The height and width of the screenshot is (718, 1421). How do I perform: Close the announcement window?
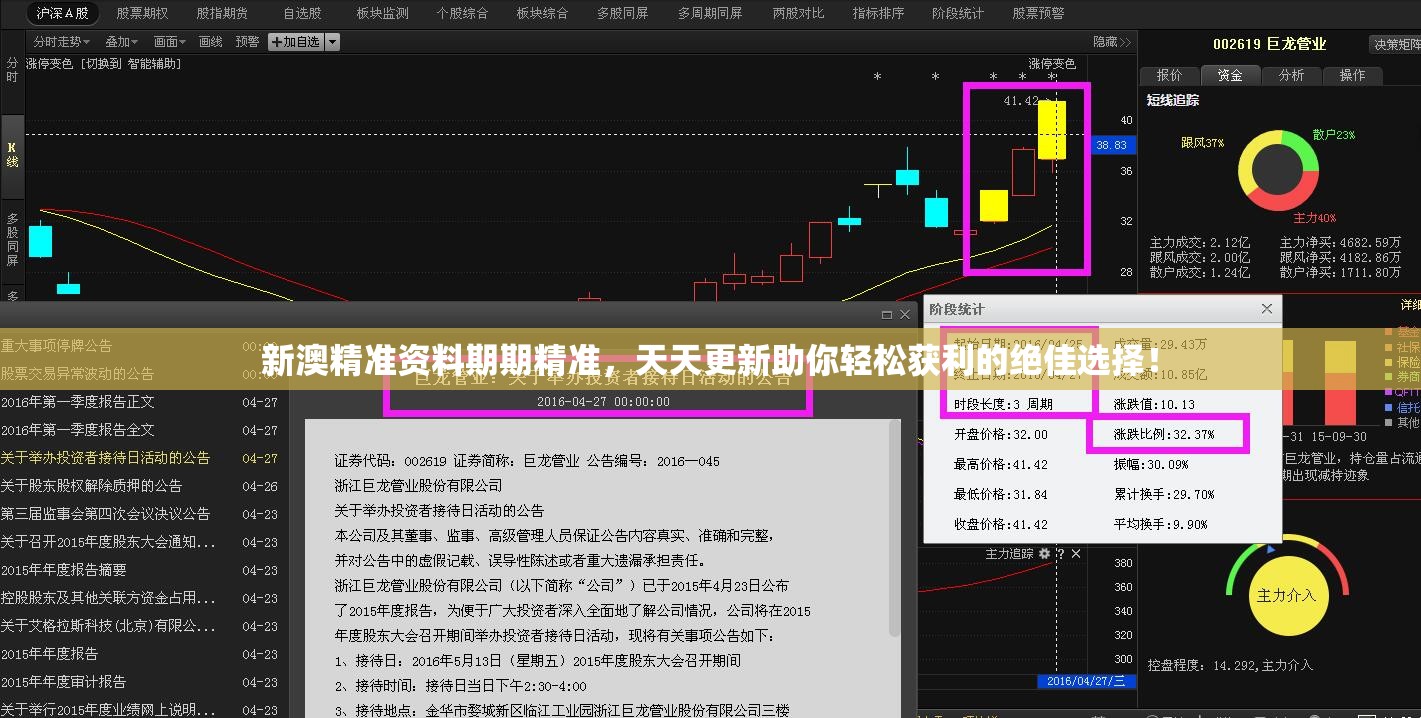(x=905, y=314)
